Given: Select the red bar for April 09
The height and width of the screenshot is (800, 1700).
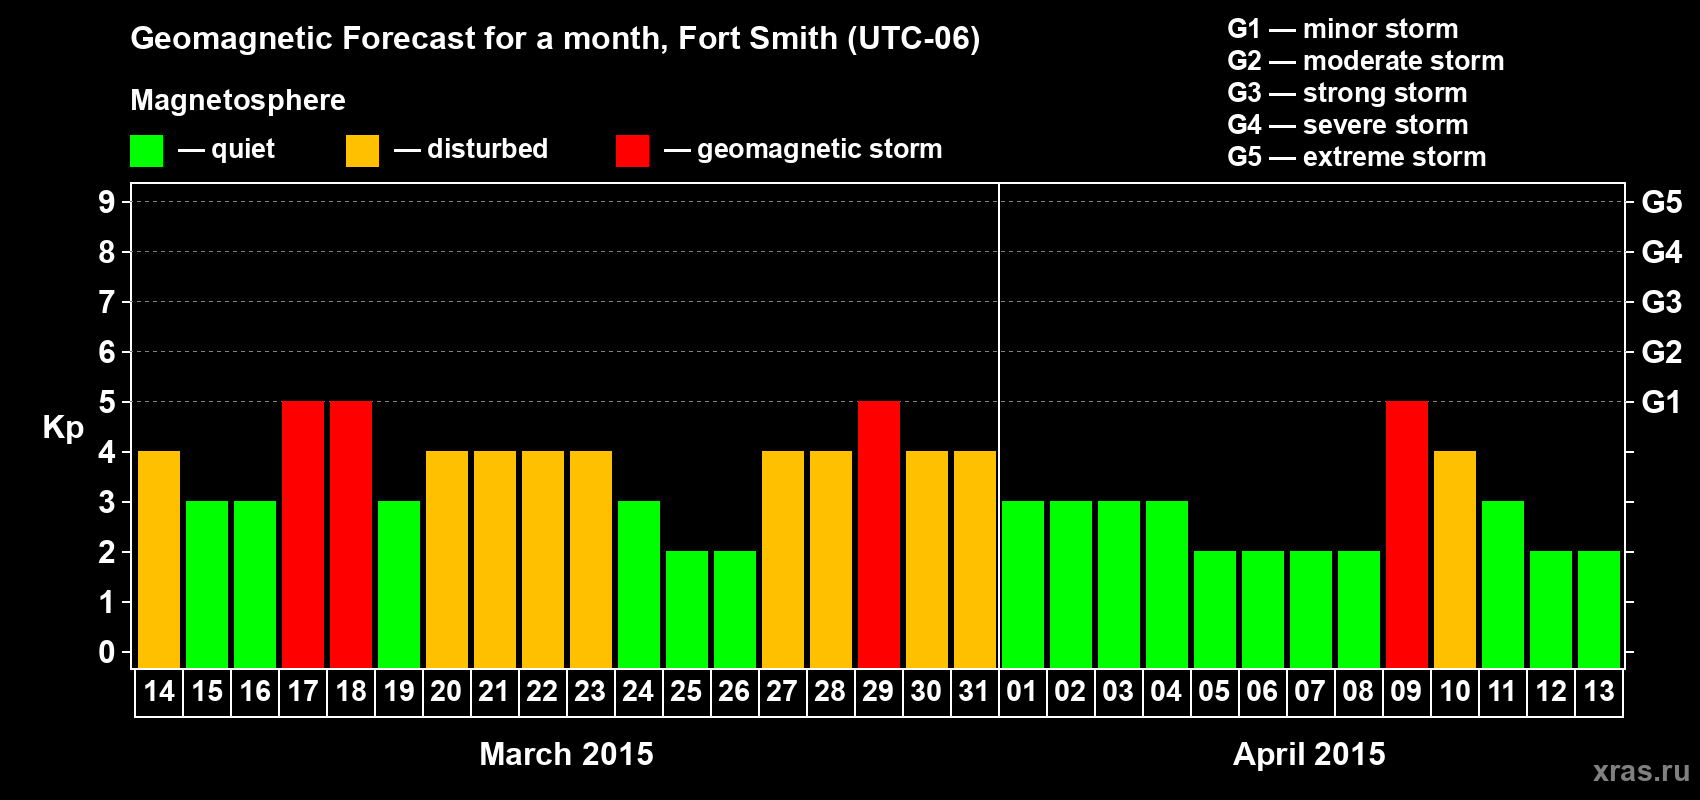Looking at the screenshot, I should (x=1407, y=535).
